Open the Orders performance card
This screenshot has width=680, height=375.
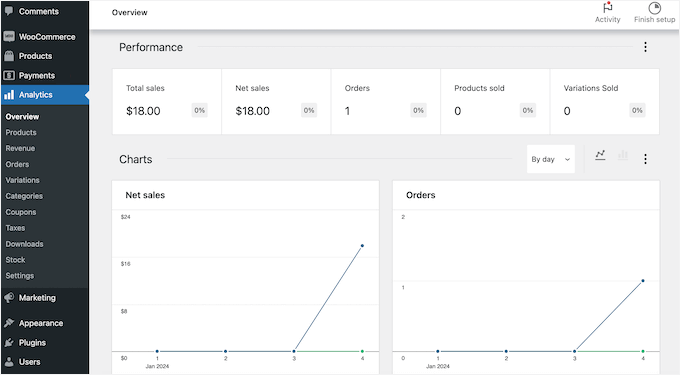(x=386, y=101)
